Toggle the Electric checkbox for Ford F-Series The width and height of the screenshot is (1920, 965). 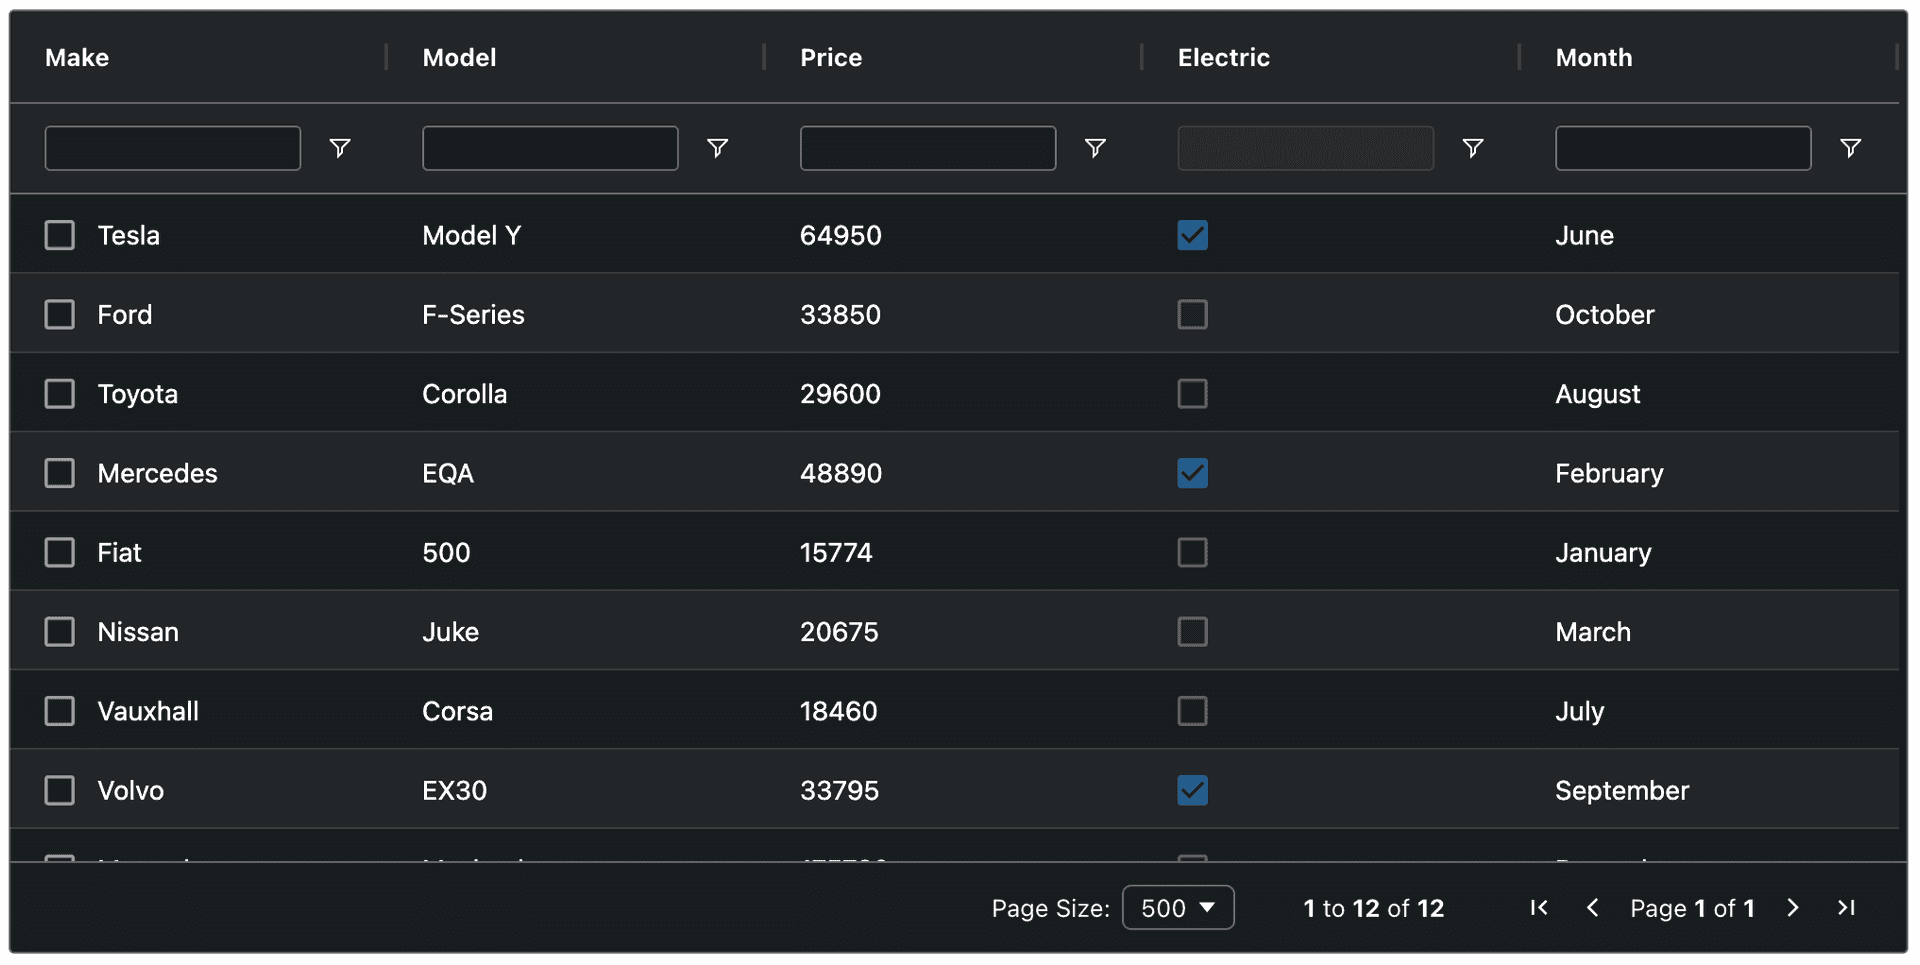pos(1193,314)
